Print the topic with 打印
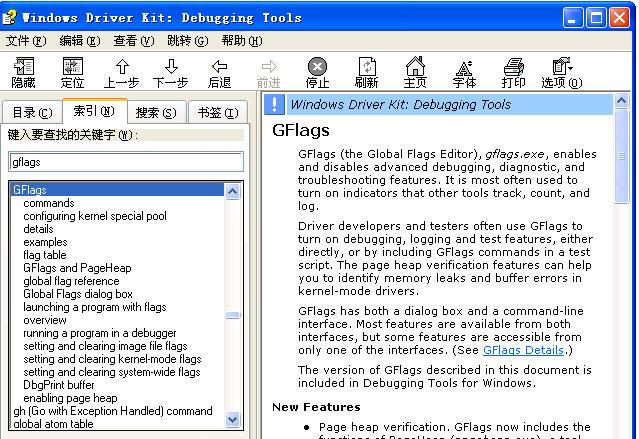This screenshot has height=439, width=639. pos(513,73)
